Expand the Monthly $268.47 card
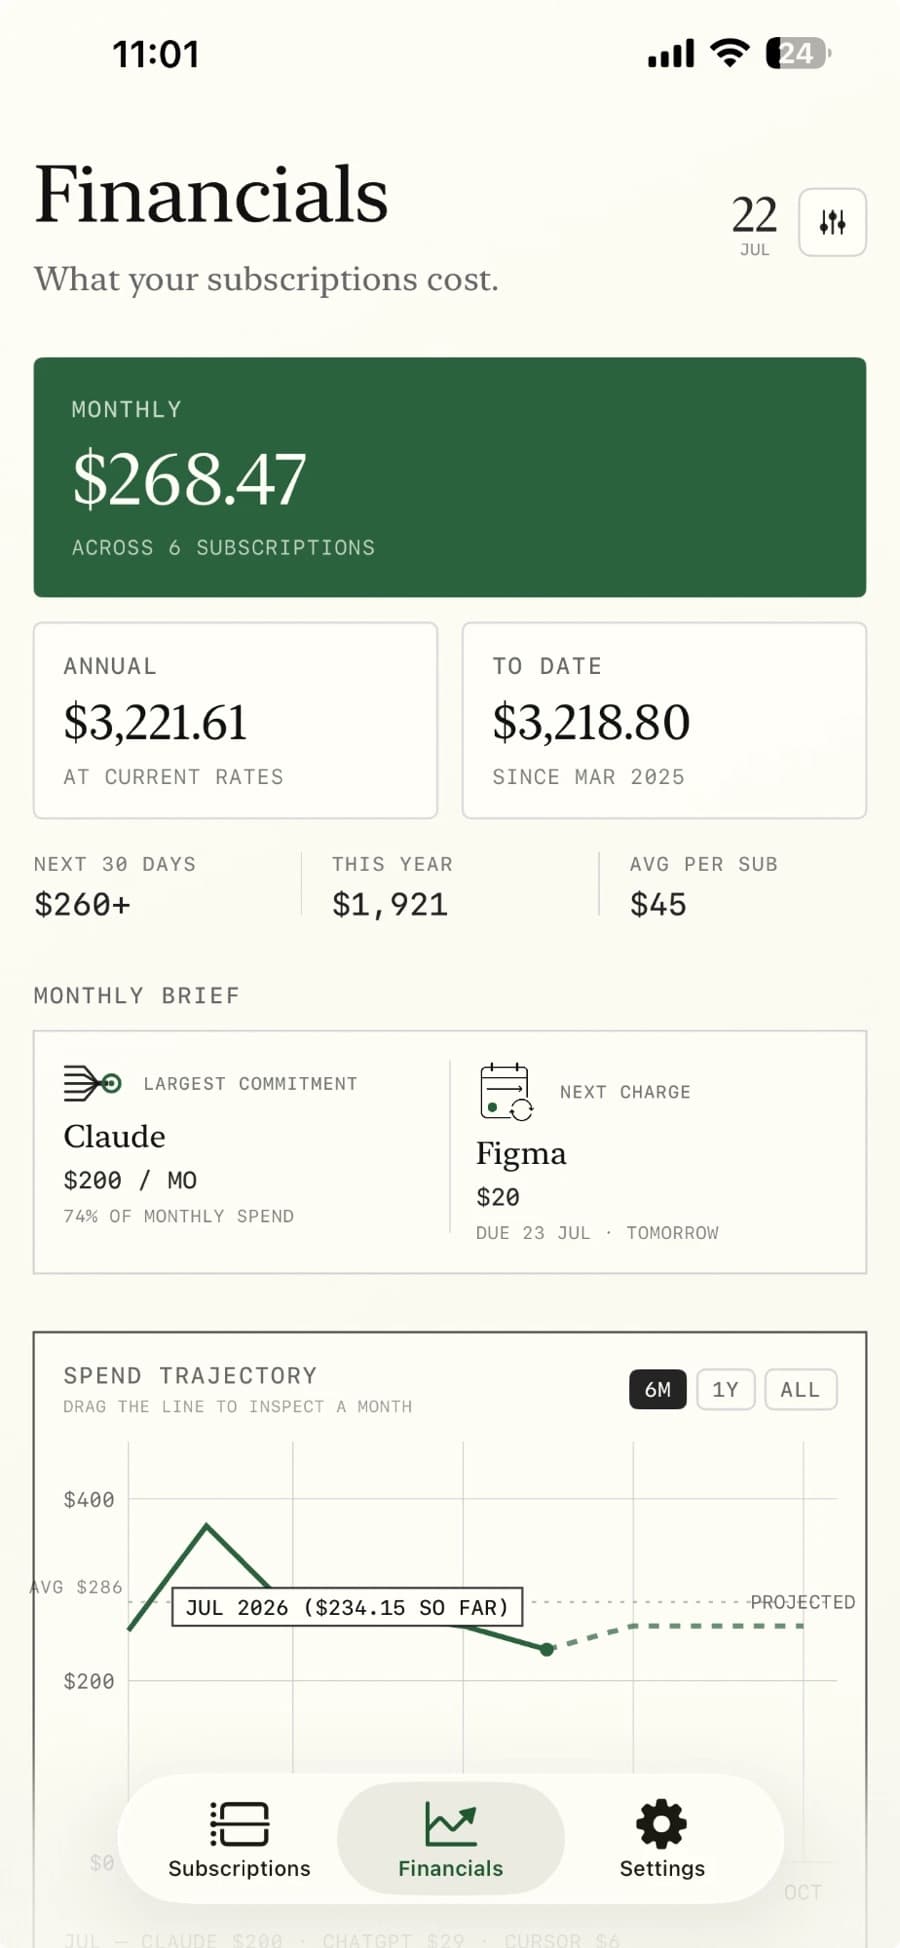 tap(450, 477)
